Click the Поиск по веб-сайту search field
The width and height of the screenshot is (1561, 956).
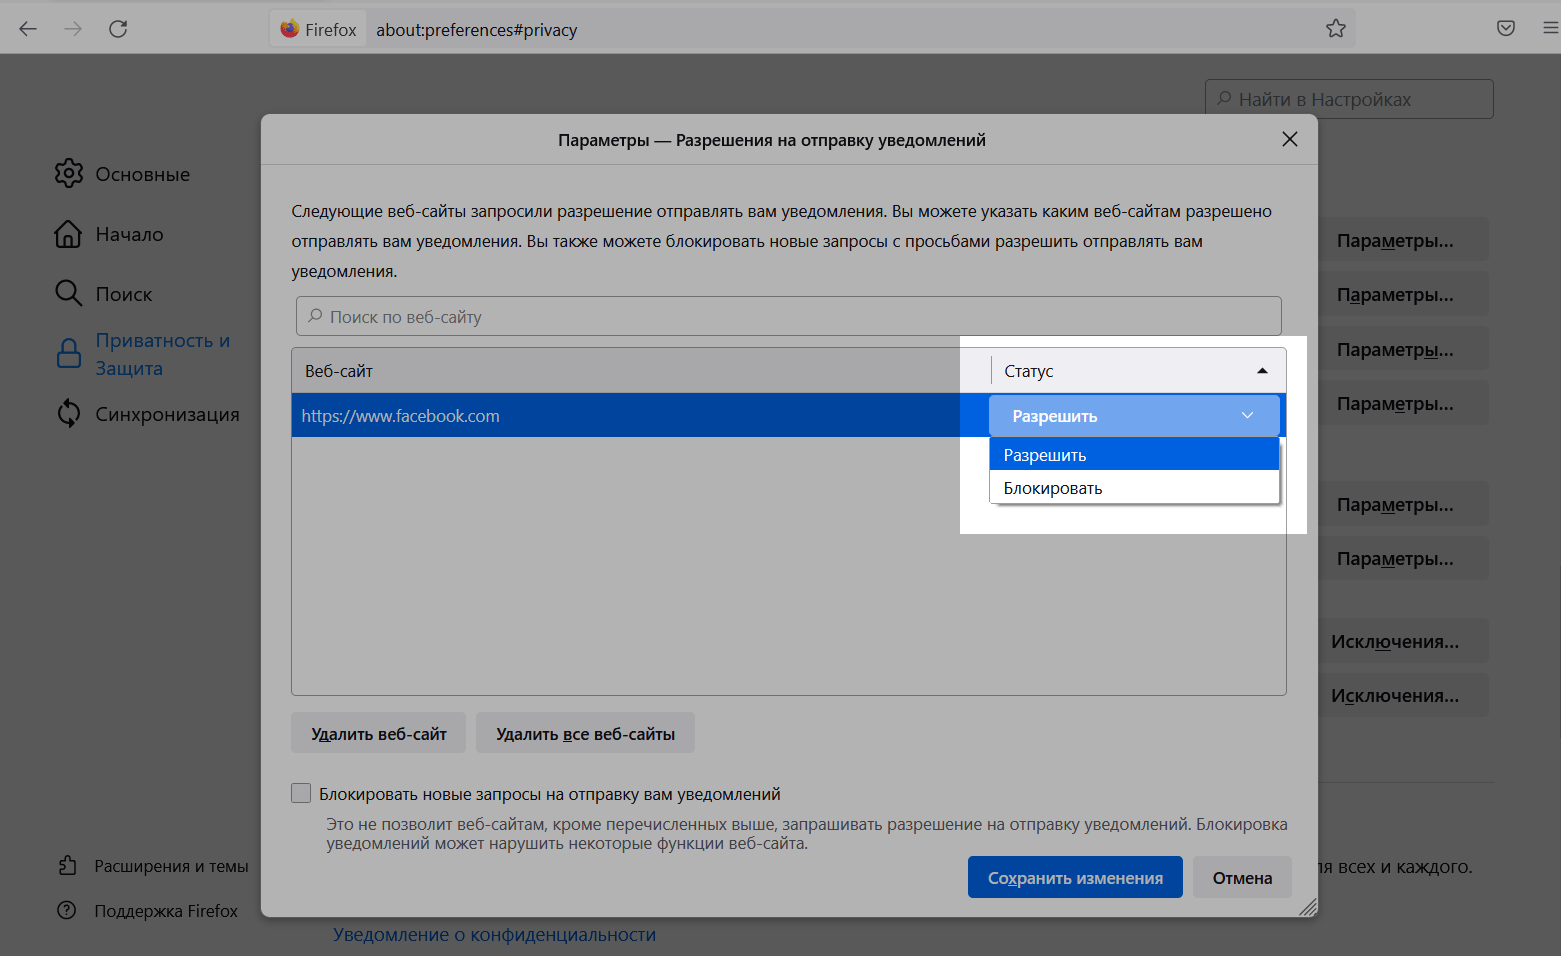tap(788, 316)
